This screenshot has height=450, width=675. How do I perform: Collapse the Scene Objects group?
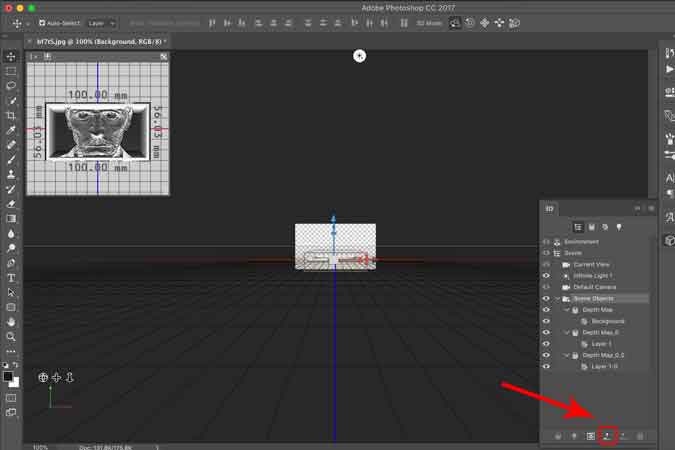coord(557,298)
